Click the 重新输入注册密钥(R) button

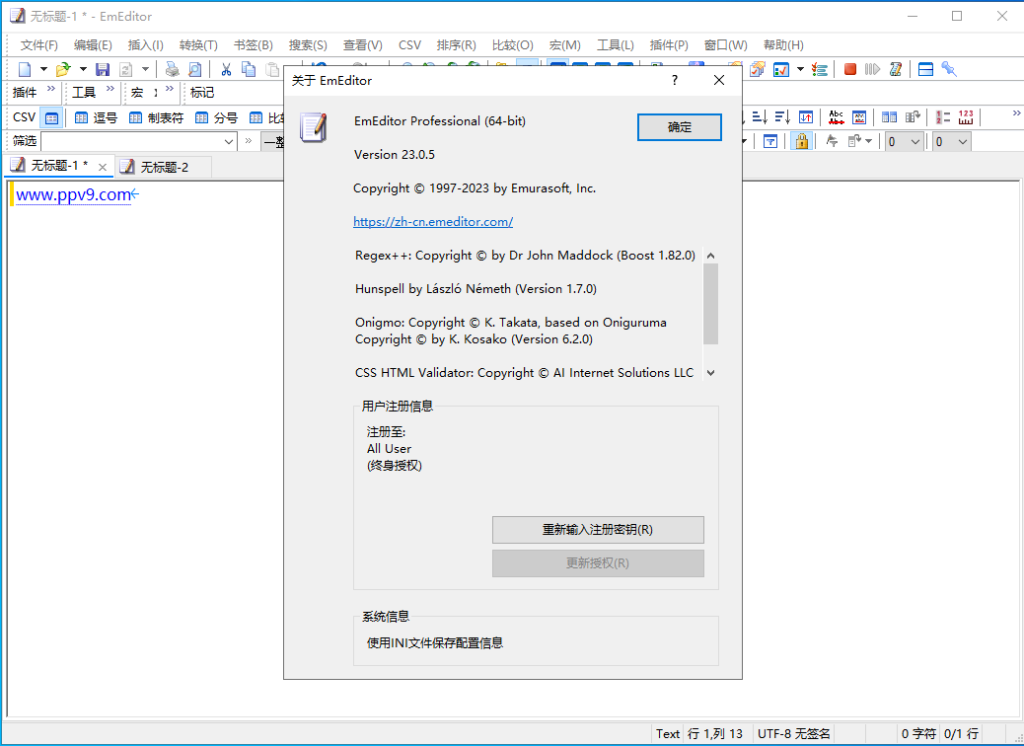(x=598, y=530)
